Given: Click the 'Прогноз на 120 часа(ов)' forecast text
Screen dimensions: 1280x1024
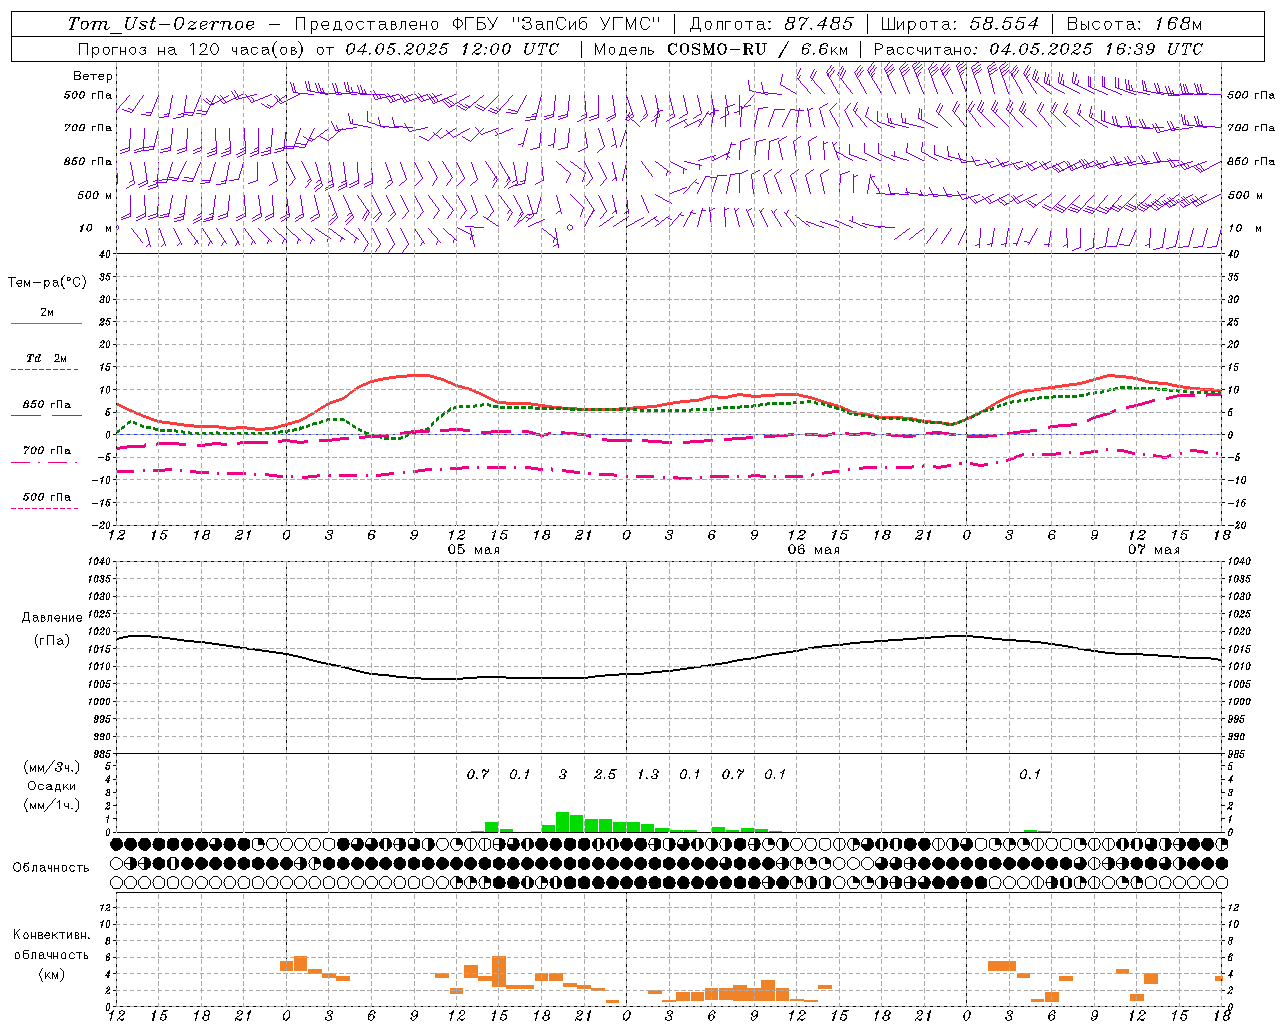Looking at the screenshot, I should tap(191, 49).
